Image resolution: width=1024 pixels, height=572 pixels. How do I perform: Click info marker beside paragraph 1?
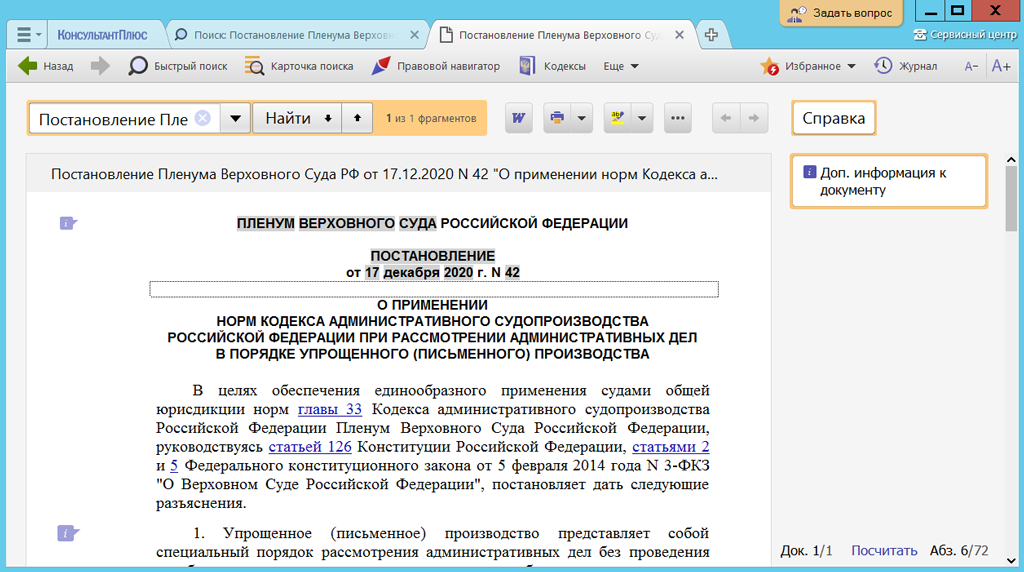click(68, 533)
